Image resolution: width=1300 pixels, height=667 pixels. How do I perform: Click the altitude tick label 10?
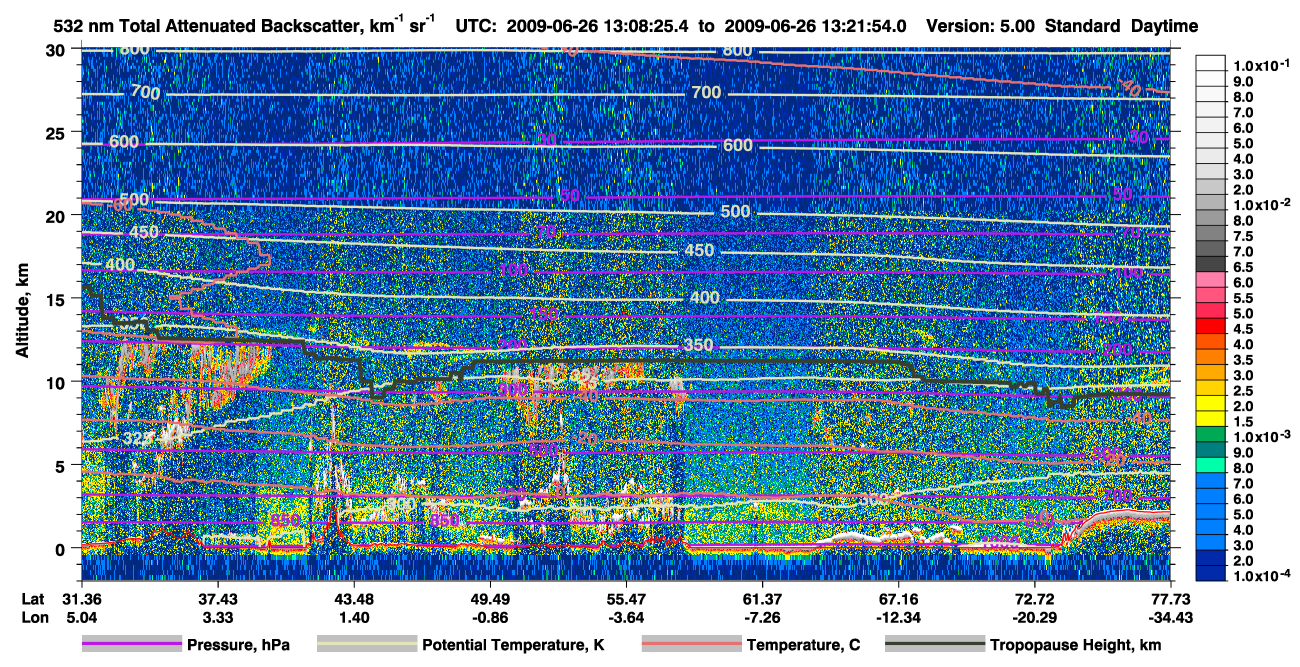[x=57, y=381]
